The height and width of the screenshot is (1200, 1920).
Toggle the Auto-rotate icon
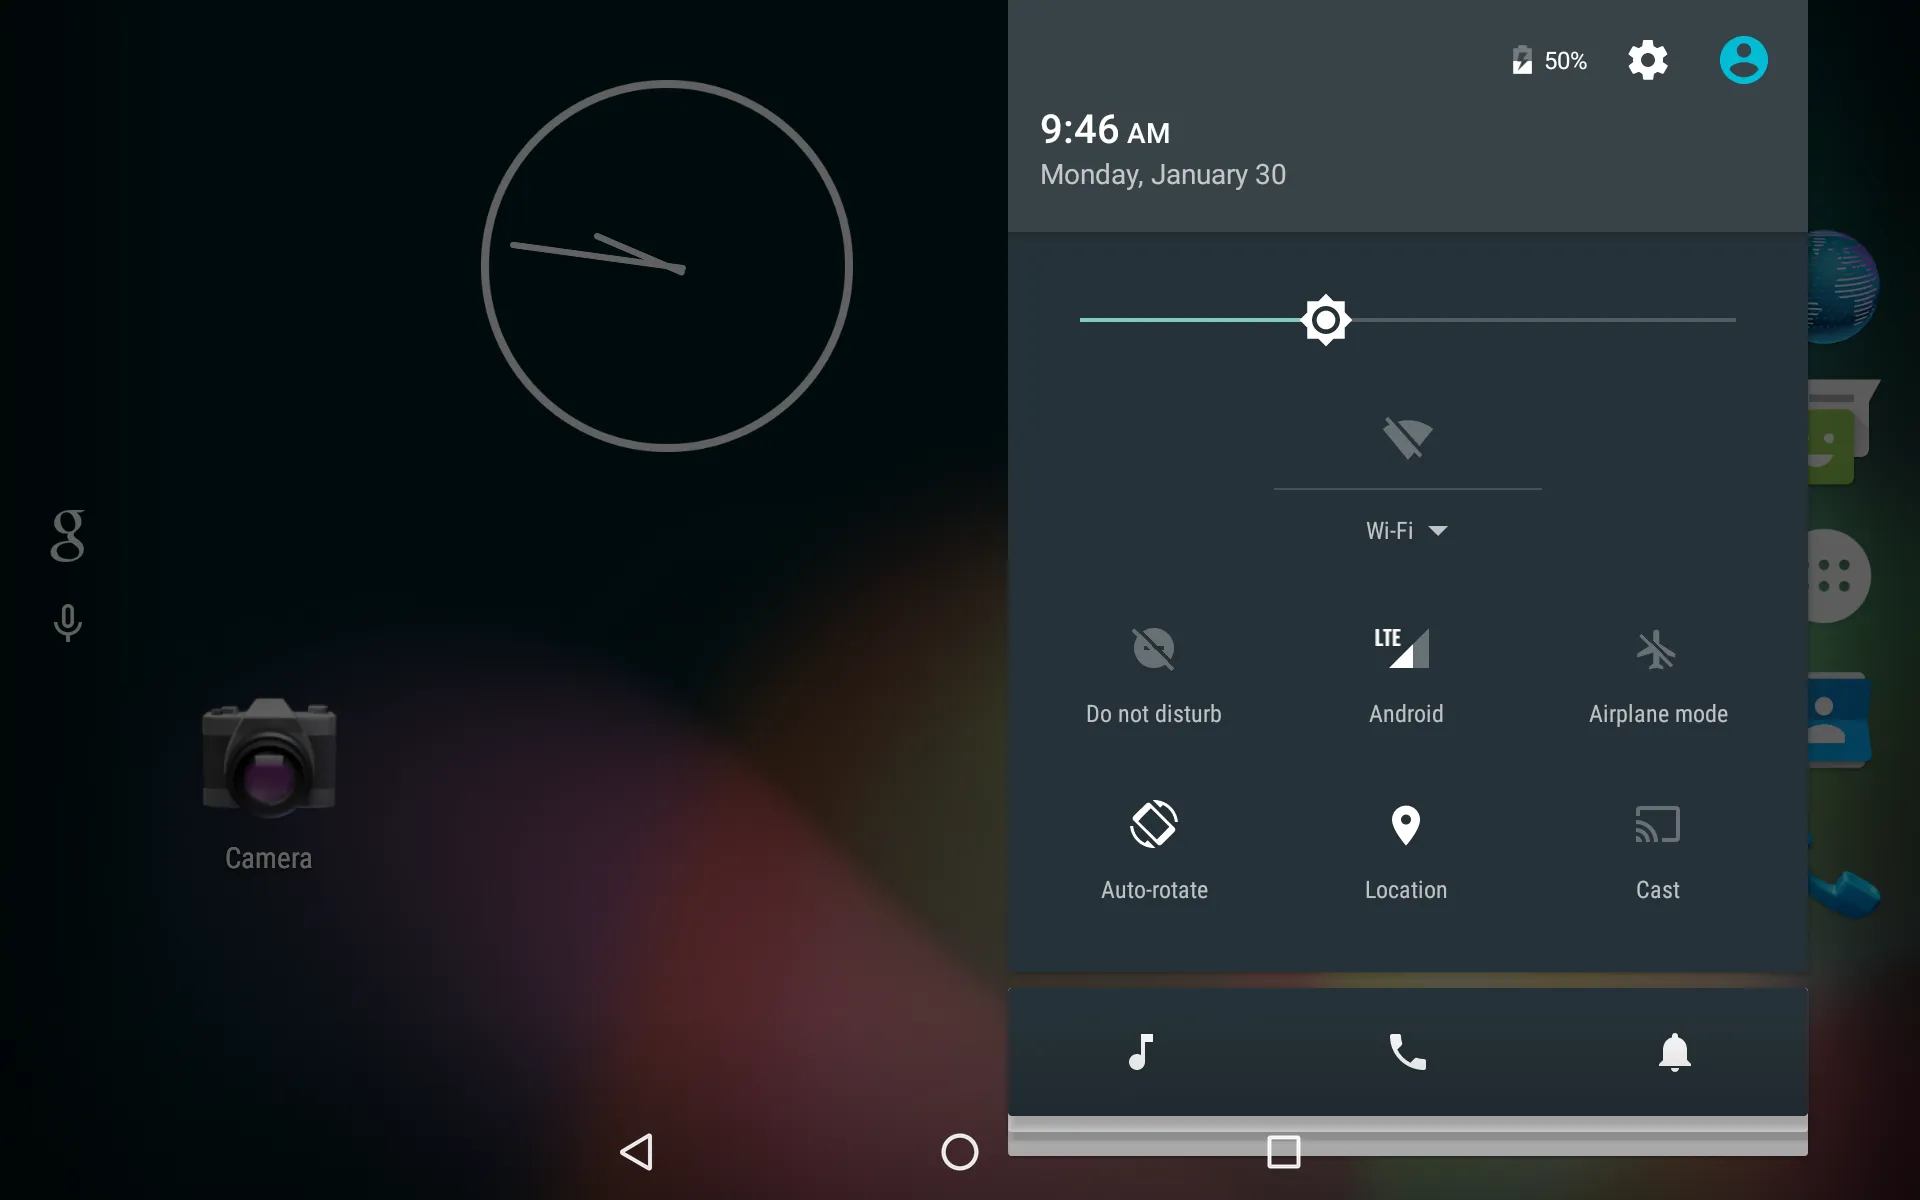pos(1154,825)
